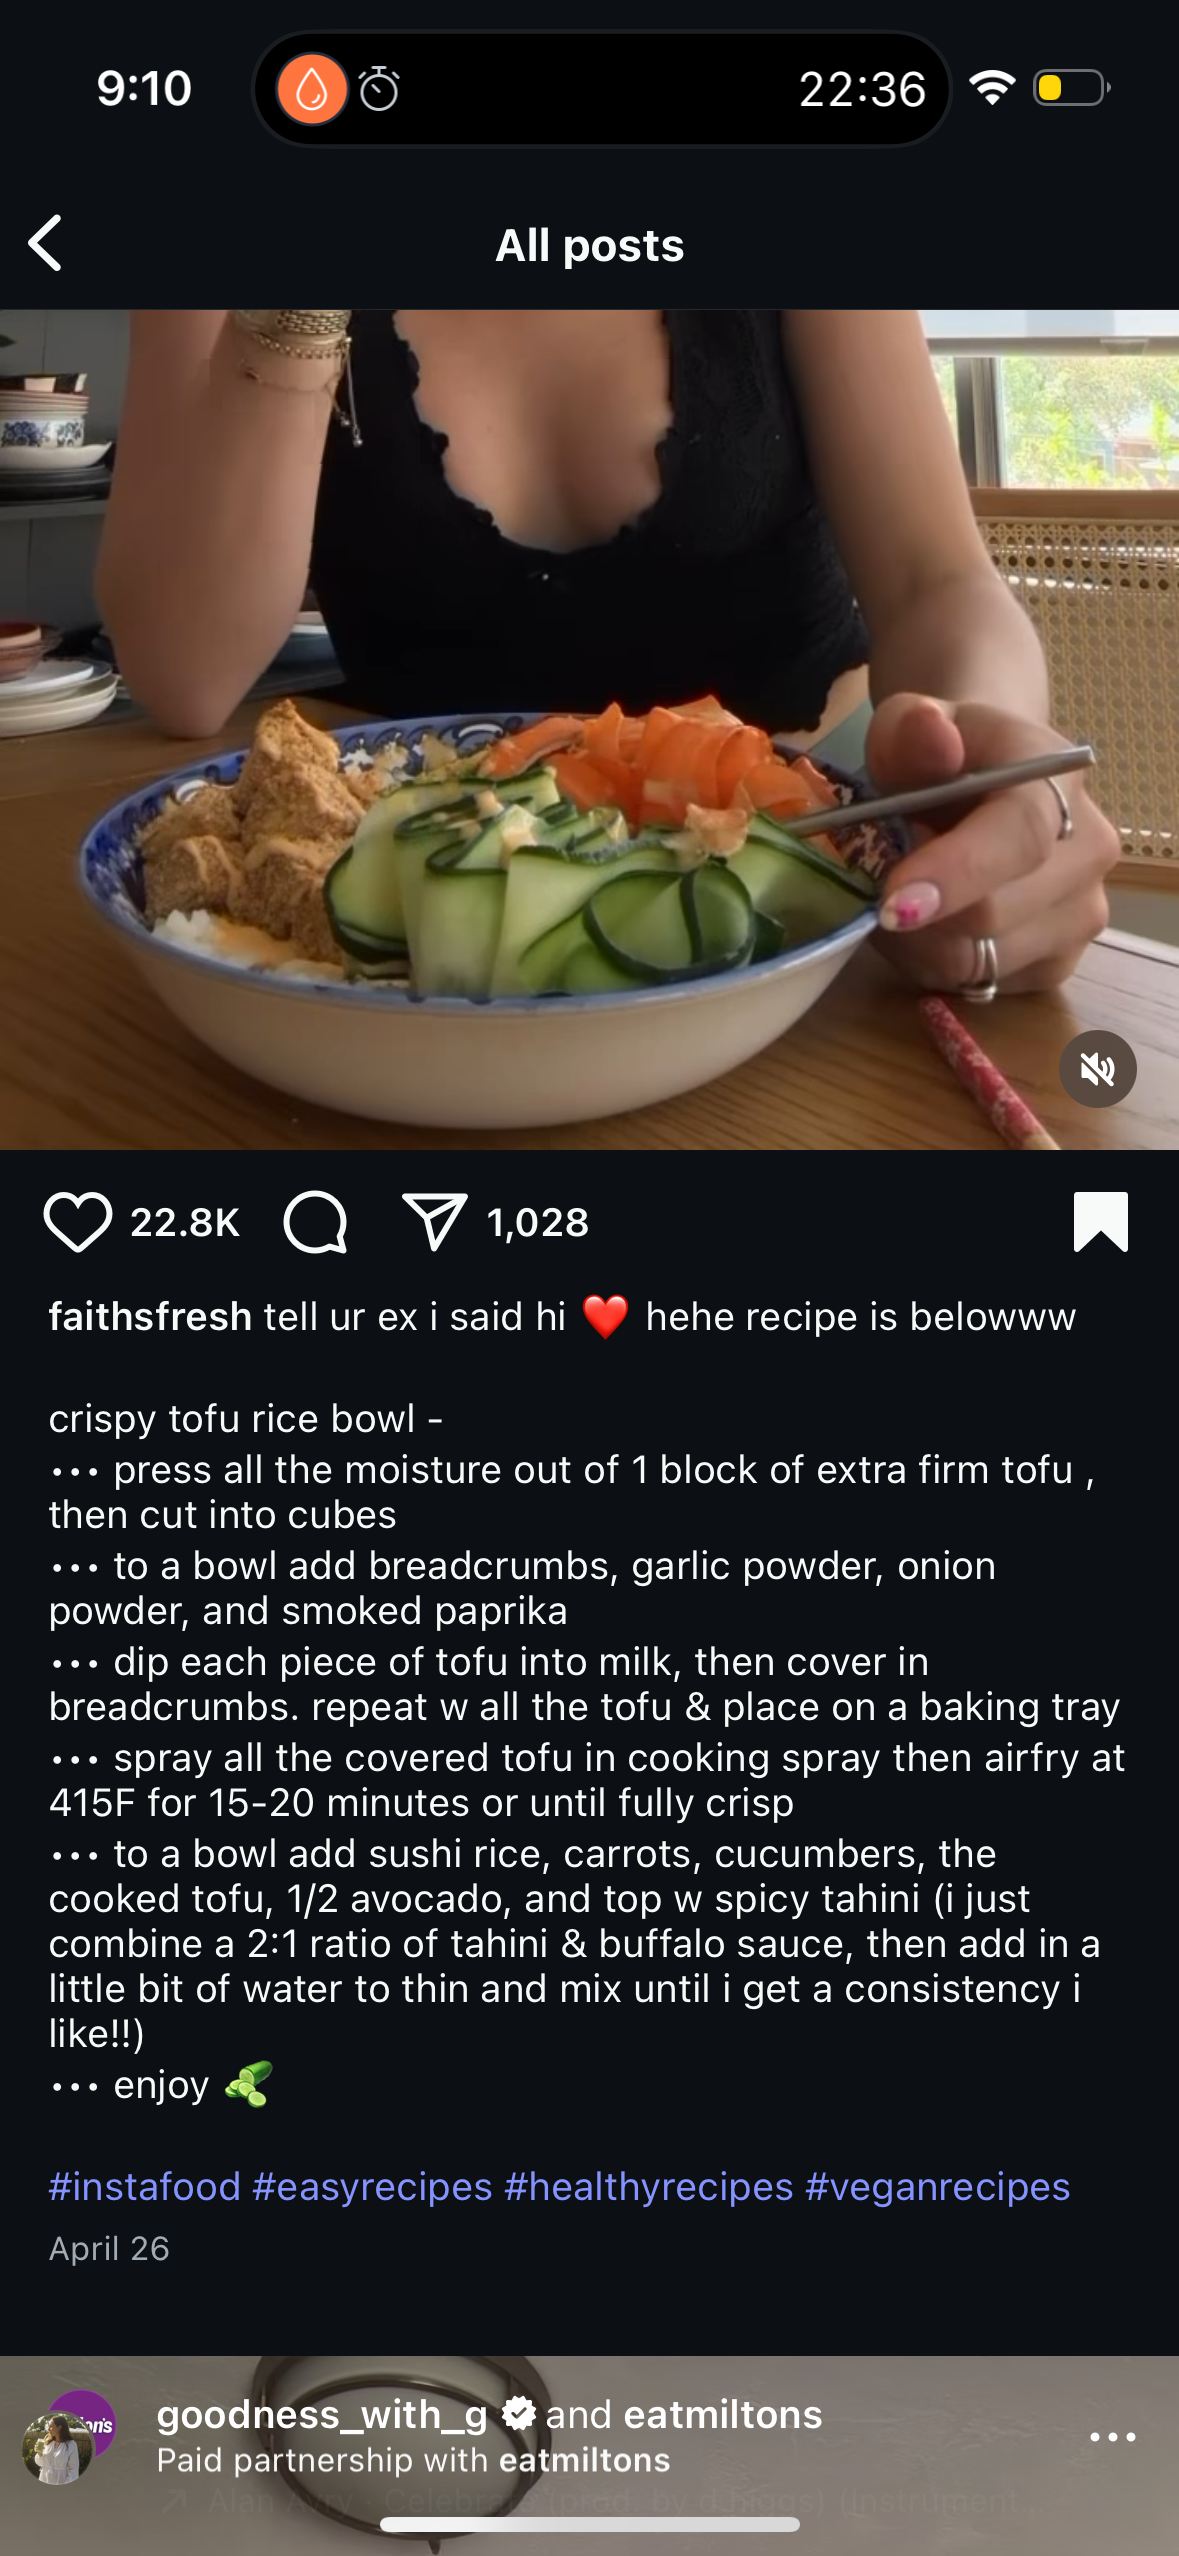The width and height of the screenshot is (1179, 2556).
Task: Toggle the saved bookmark icon
Action: (1100, 1222)
